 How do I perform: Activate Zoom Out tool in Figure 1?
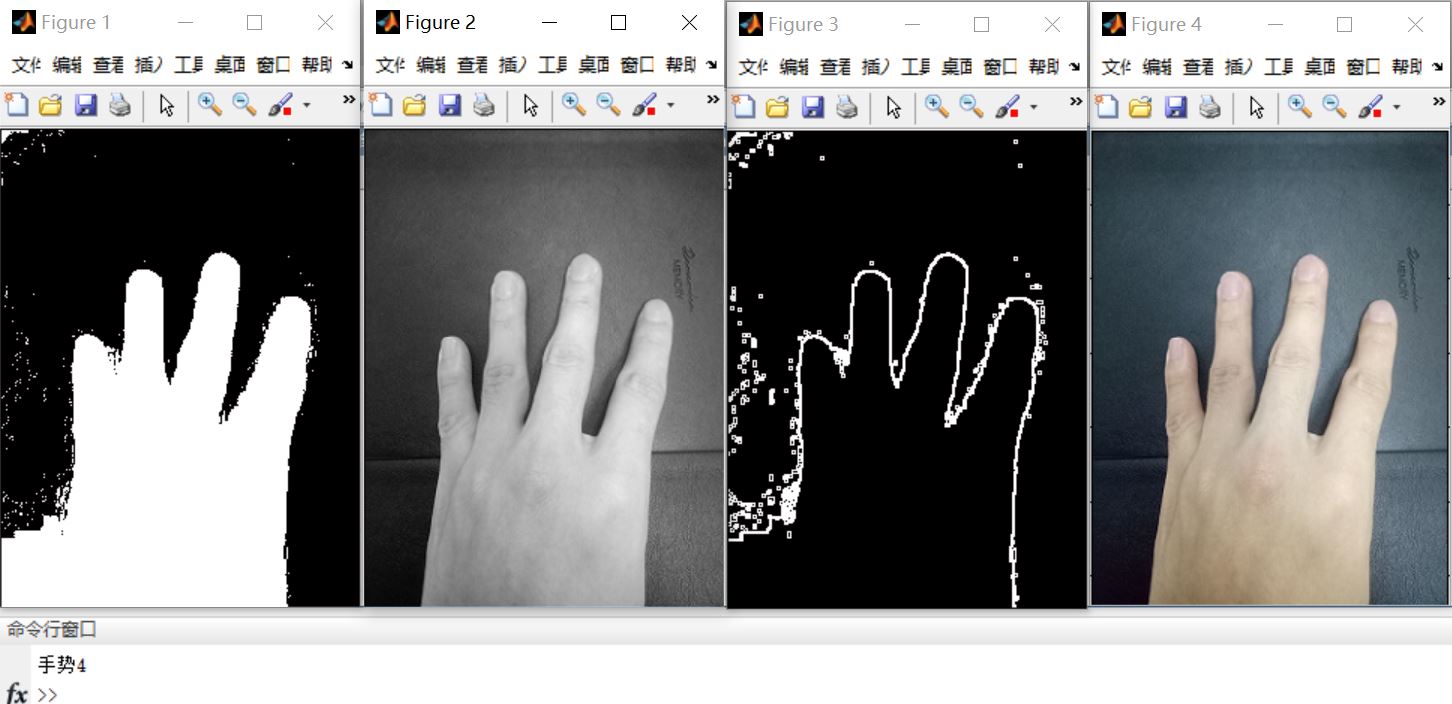(244, 104)
